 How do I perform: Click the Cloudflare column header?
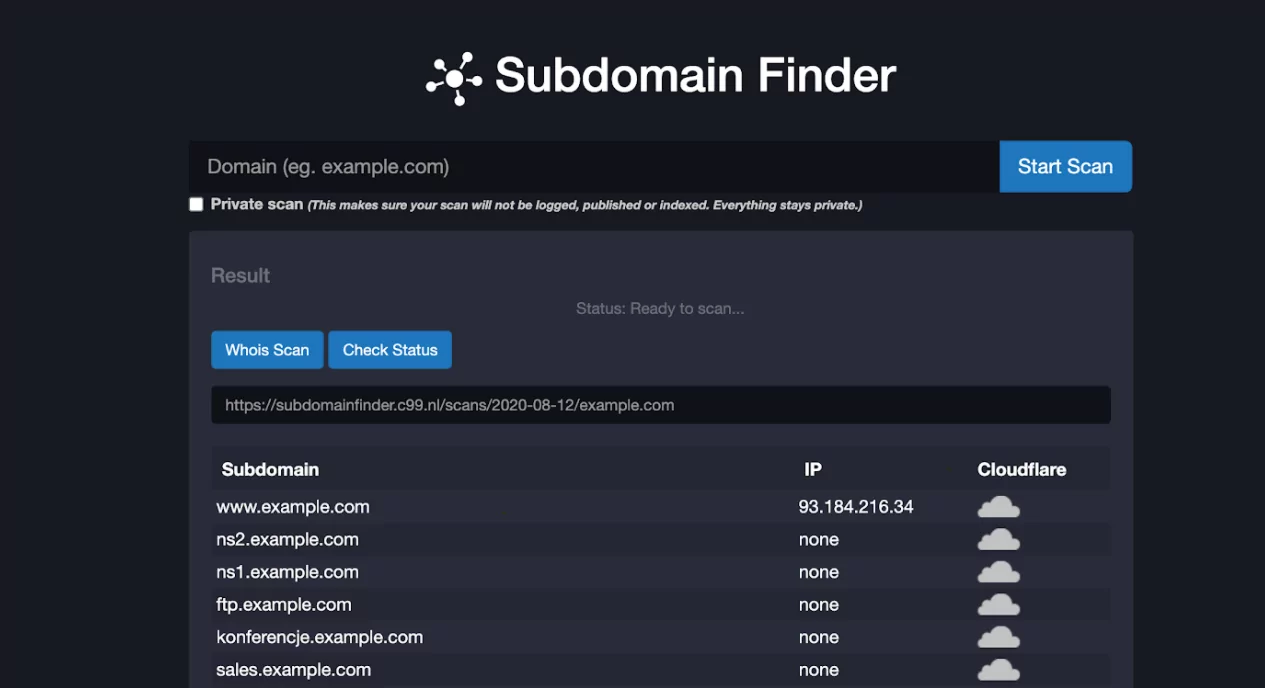(x=1021, y=468)
